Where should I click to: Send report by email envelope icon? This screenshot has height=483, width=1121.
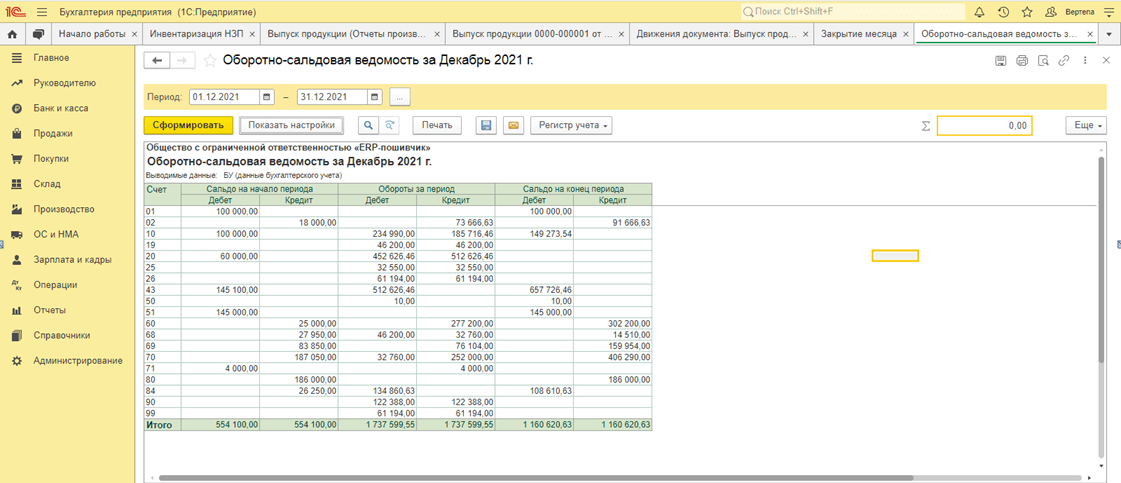(x=513, y=125)
